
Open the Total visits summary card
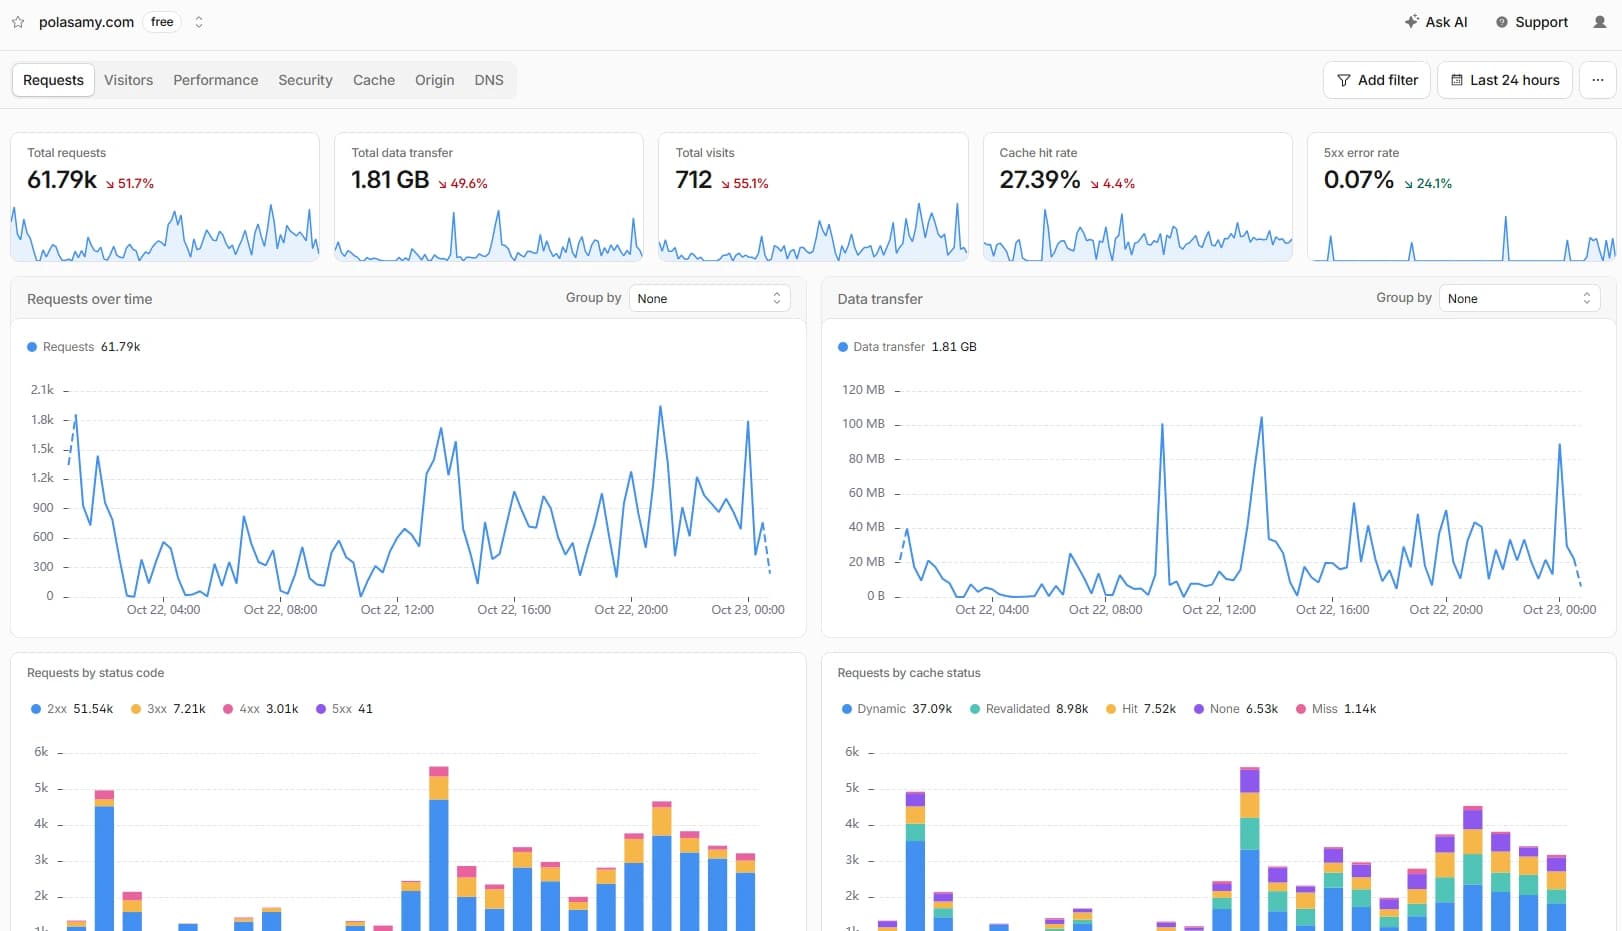pos(813,197)
